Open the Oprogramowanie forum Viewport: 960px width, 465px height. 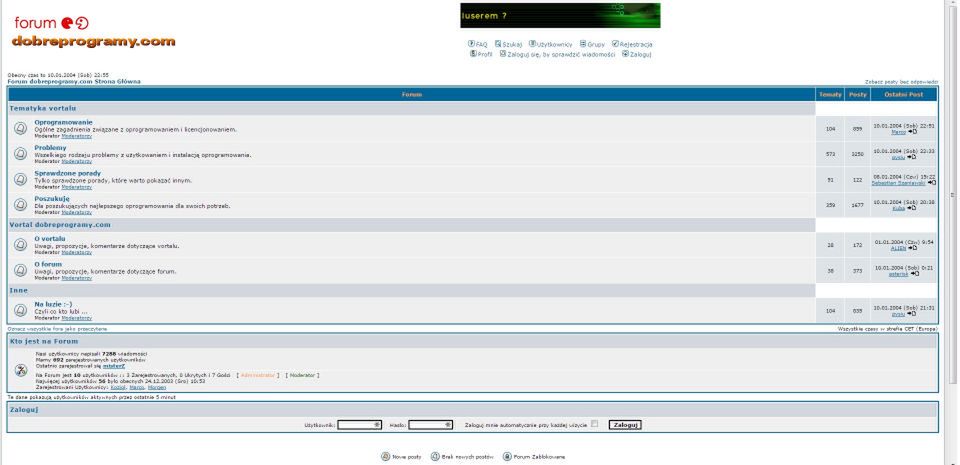coord(64,122)
